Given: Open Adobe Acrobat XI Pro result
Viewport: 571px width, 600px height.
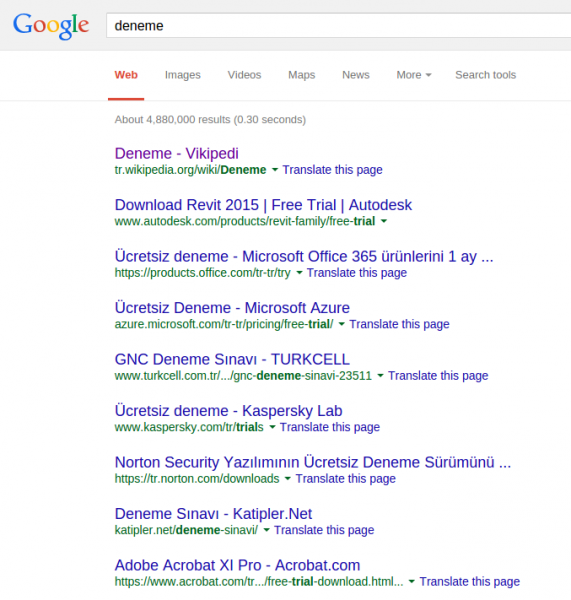Looking at the screenshot, I should 237,565.
